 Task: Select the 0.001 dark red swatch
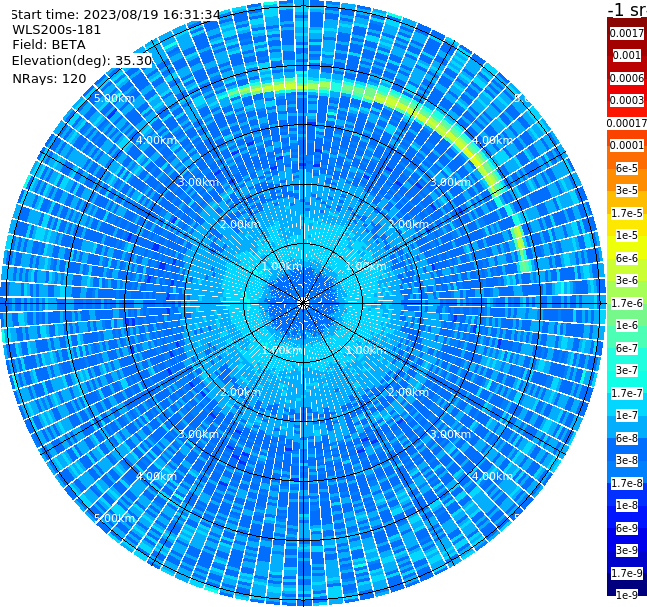626,55
